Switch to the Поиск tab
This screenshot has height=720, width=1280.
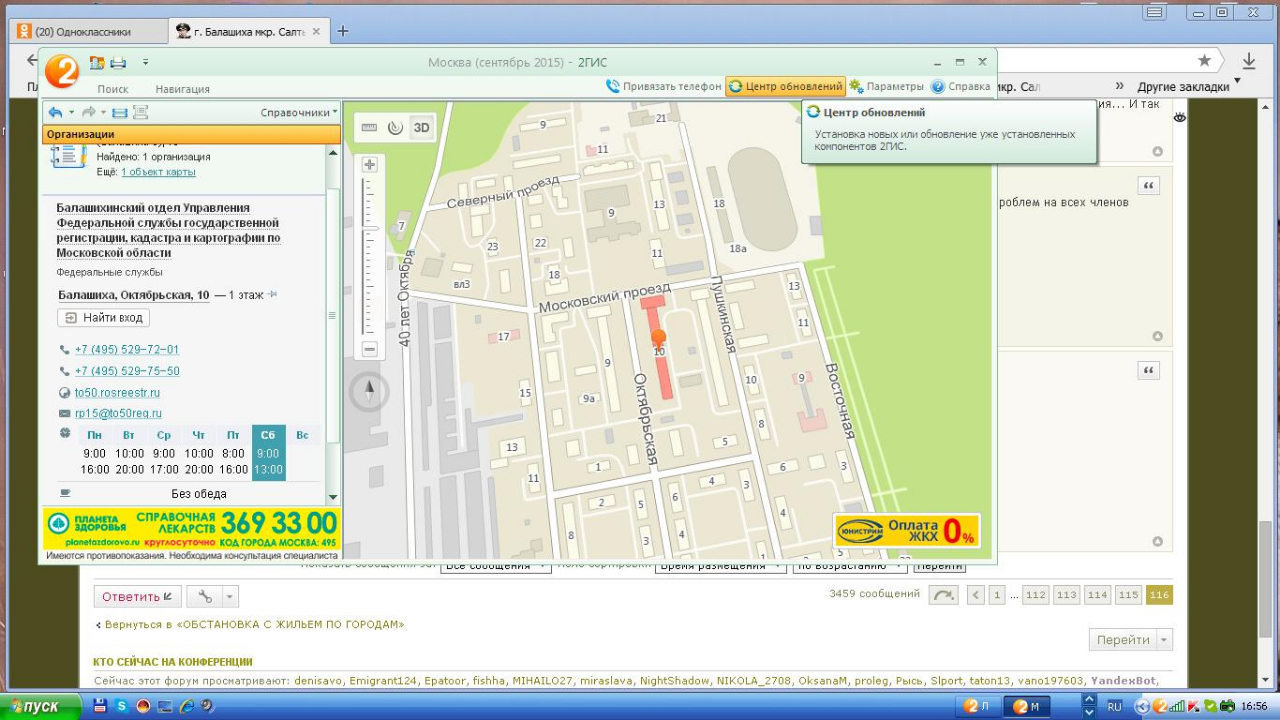[113, 89]
